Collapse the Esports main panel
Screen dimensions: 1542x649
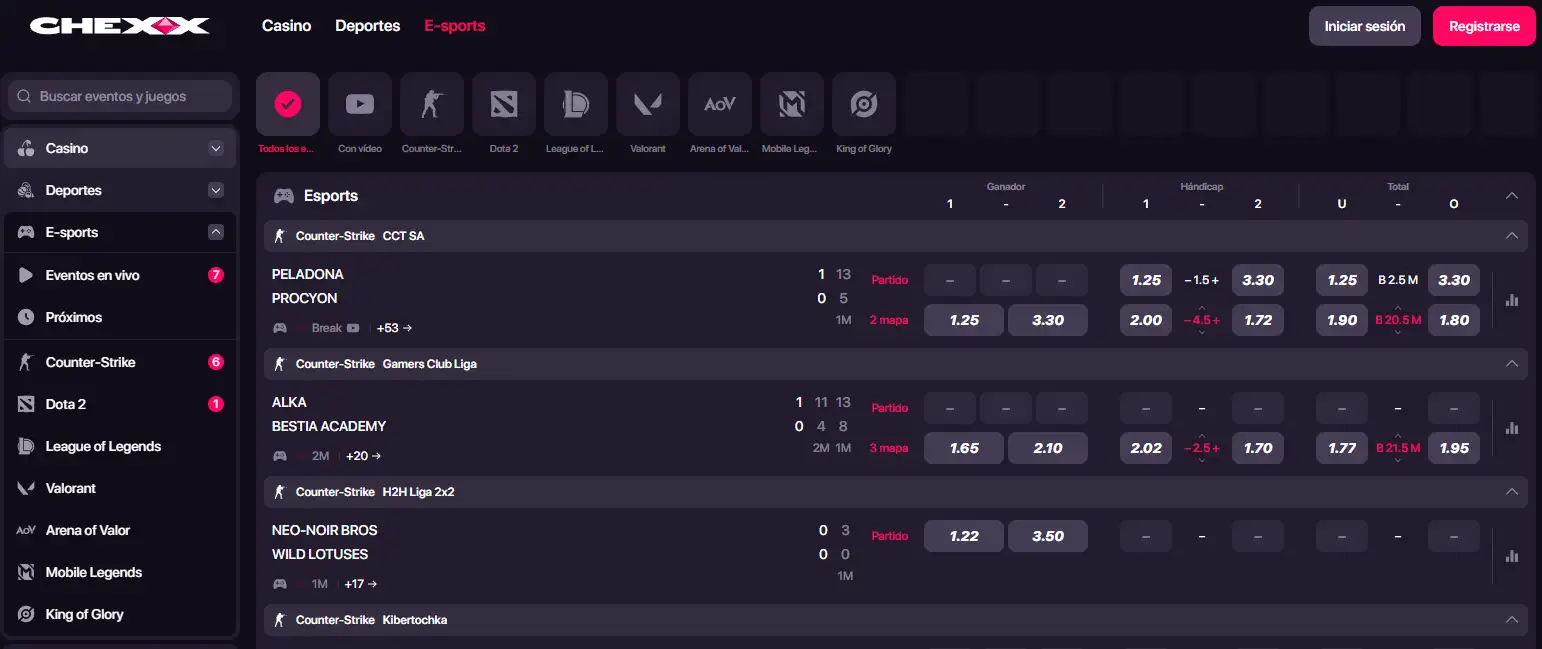(1512, 196)
